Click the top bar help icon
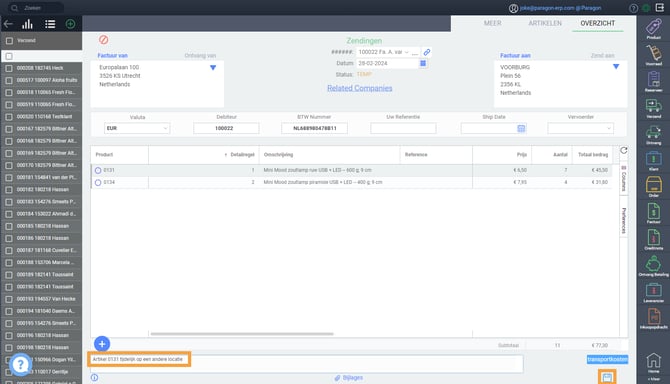The image size is (670, 384). point(633,8)
